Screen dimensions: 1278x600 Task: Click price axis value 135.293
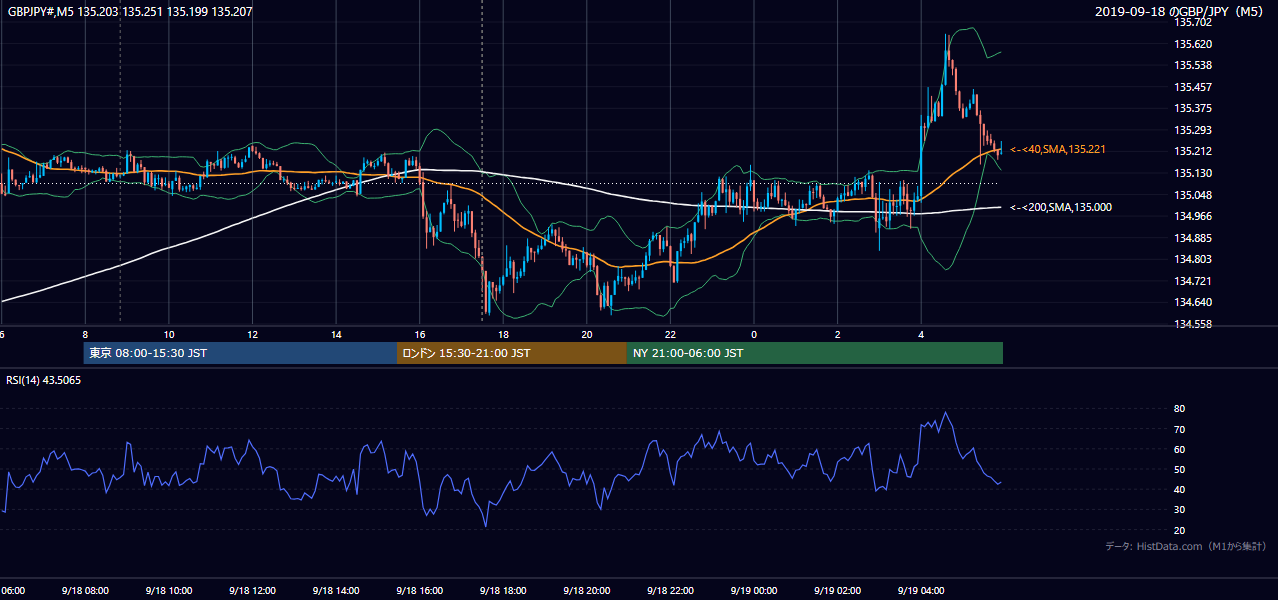pyautogui.click(x=1193, y=130)
